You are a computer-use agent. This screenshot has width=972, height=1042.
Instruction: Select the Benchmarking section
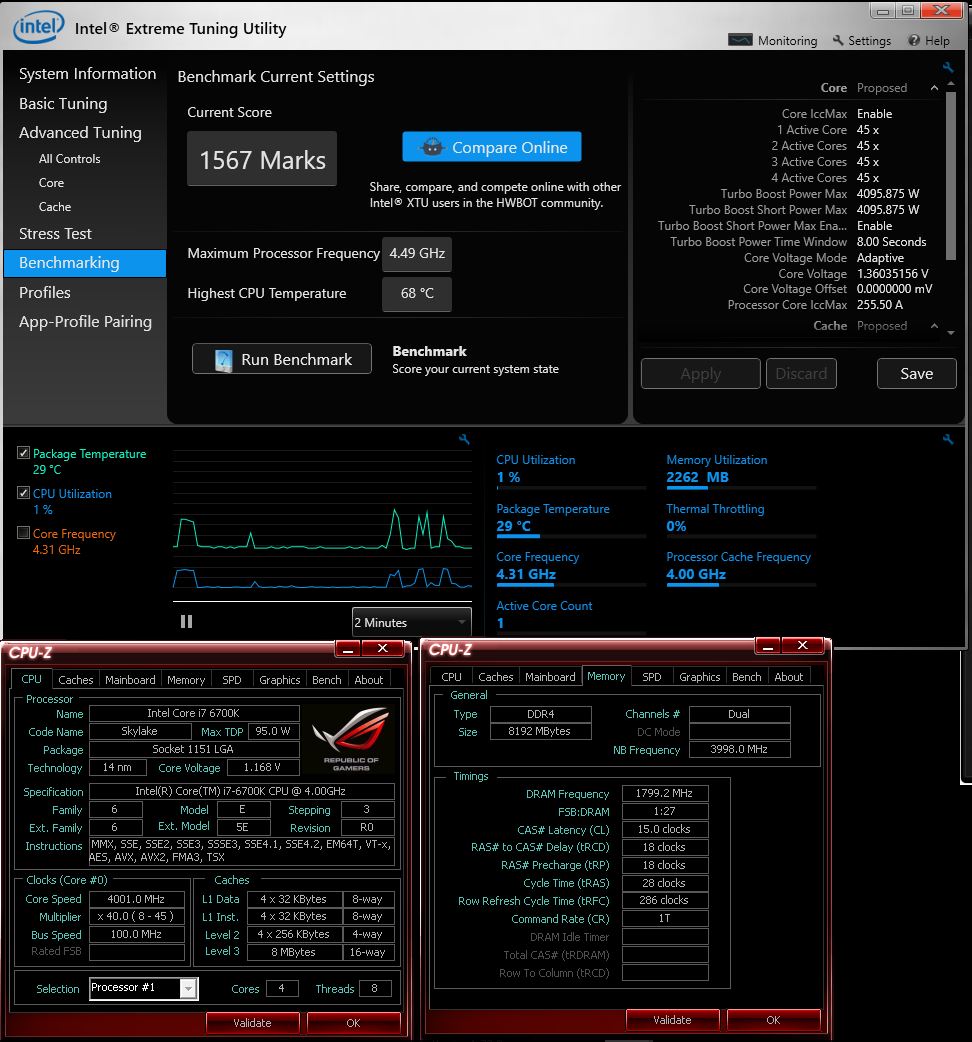pyautogui.click(x=85, y=263)
